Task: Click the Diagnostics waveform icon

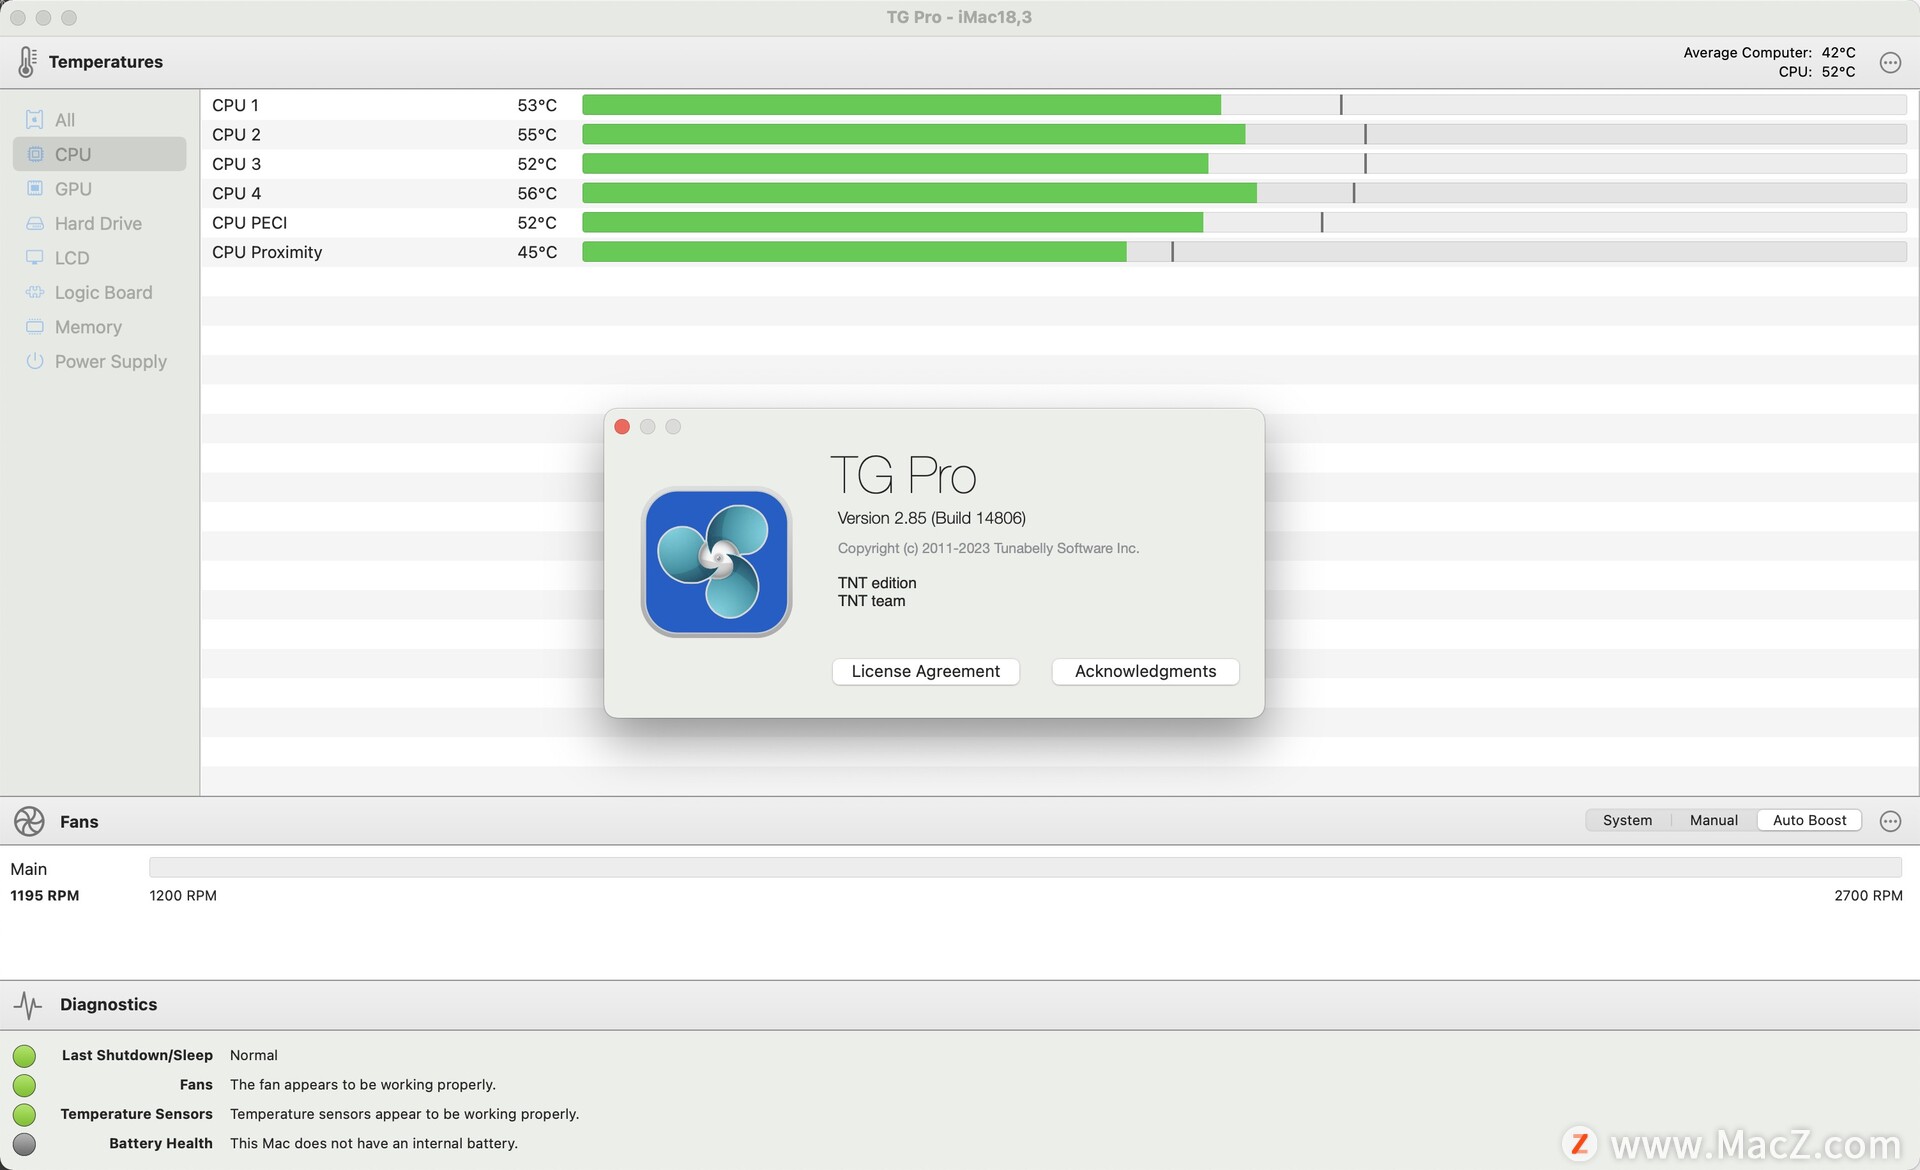Action: point(29,1004)
